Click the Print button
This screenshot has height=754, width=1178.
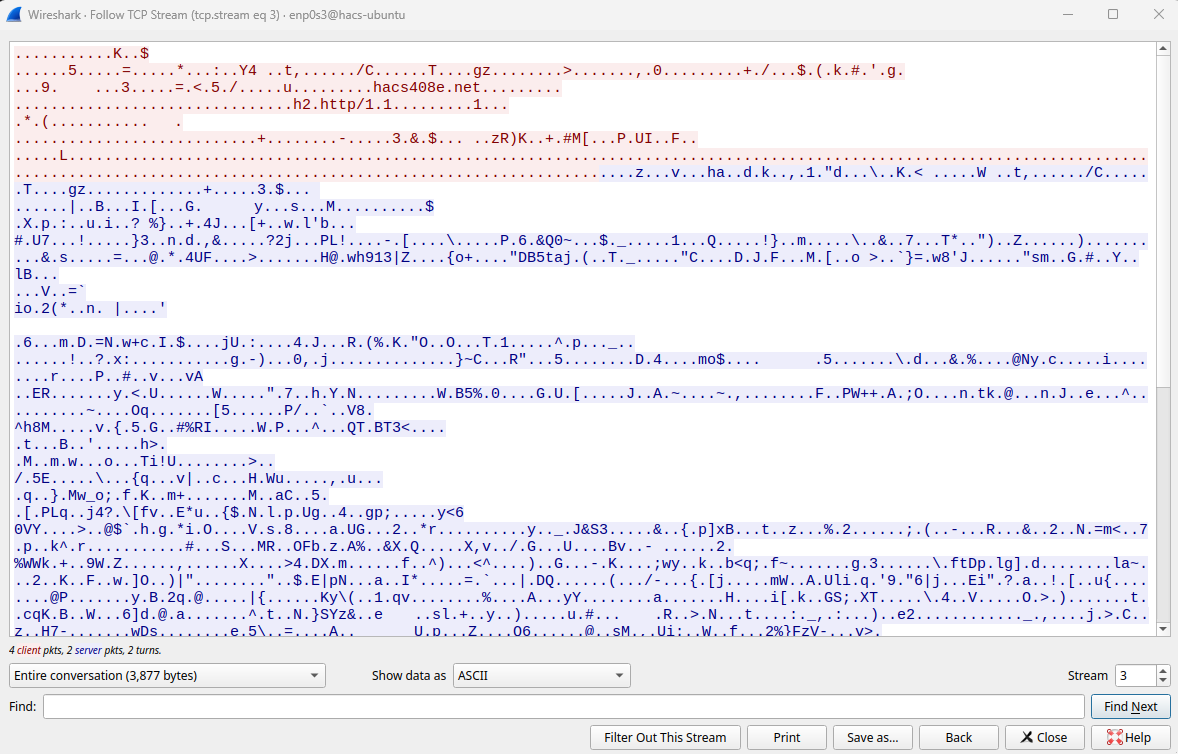click(787, 737)
